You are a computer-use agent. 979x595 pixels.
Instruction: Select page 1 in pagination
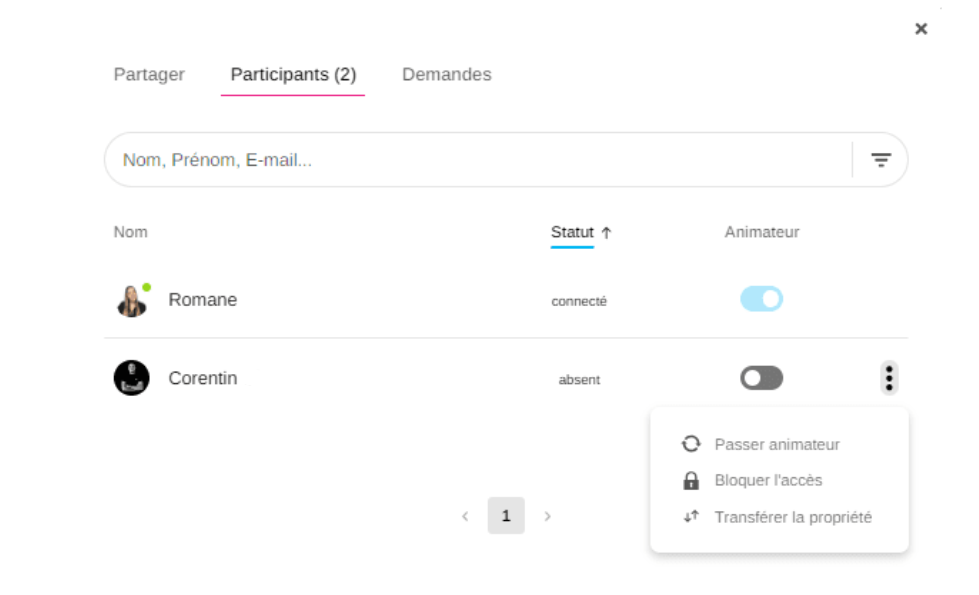[x=506, y=516]
